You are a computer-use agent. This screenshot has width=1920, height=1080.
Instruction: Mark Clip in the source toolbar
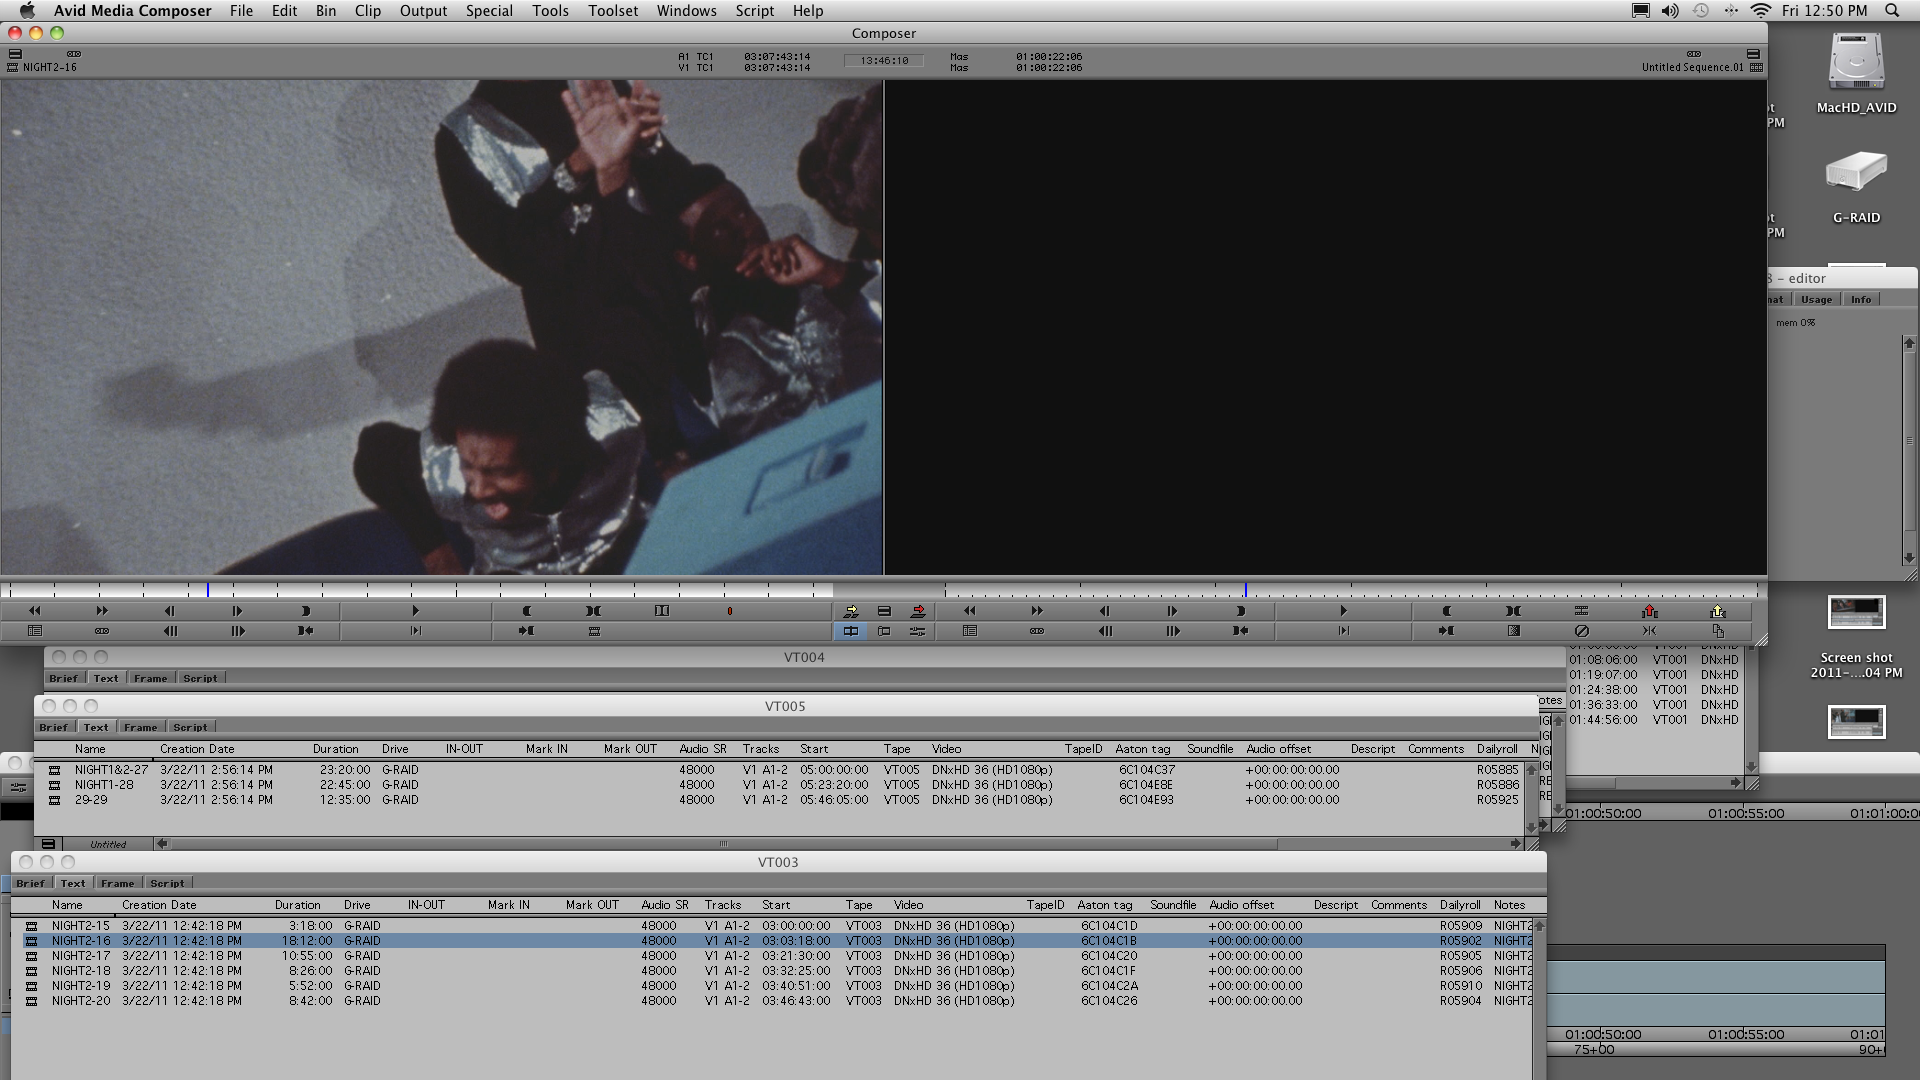point(594,611)
